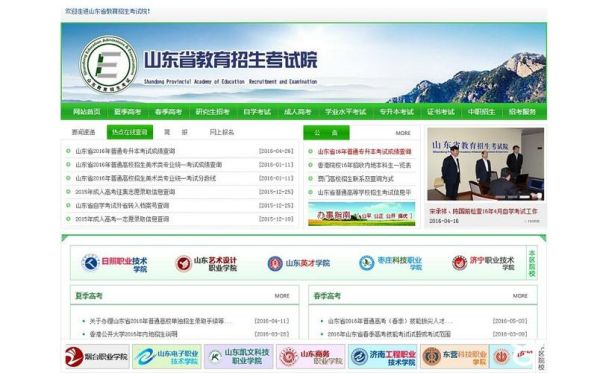Select 专升本考试 in green nav bar
600x373 pixels.
(396, 112)
